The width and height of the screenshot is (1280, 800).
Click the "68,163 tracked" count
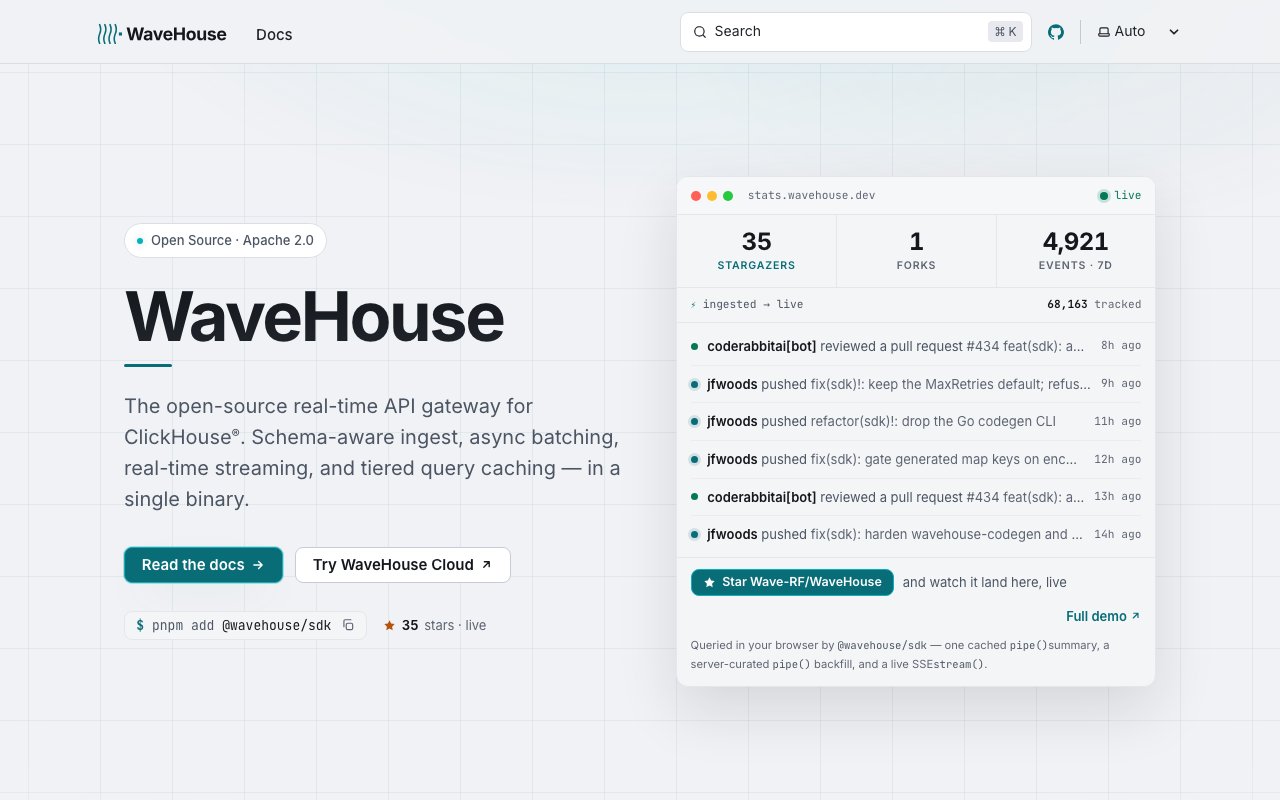(1094, 304)
